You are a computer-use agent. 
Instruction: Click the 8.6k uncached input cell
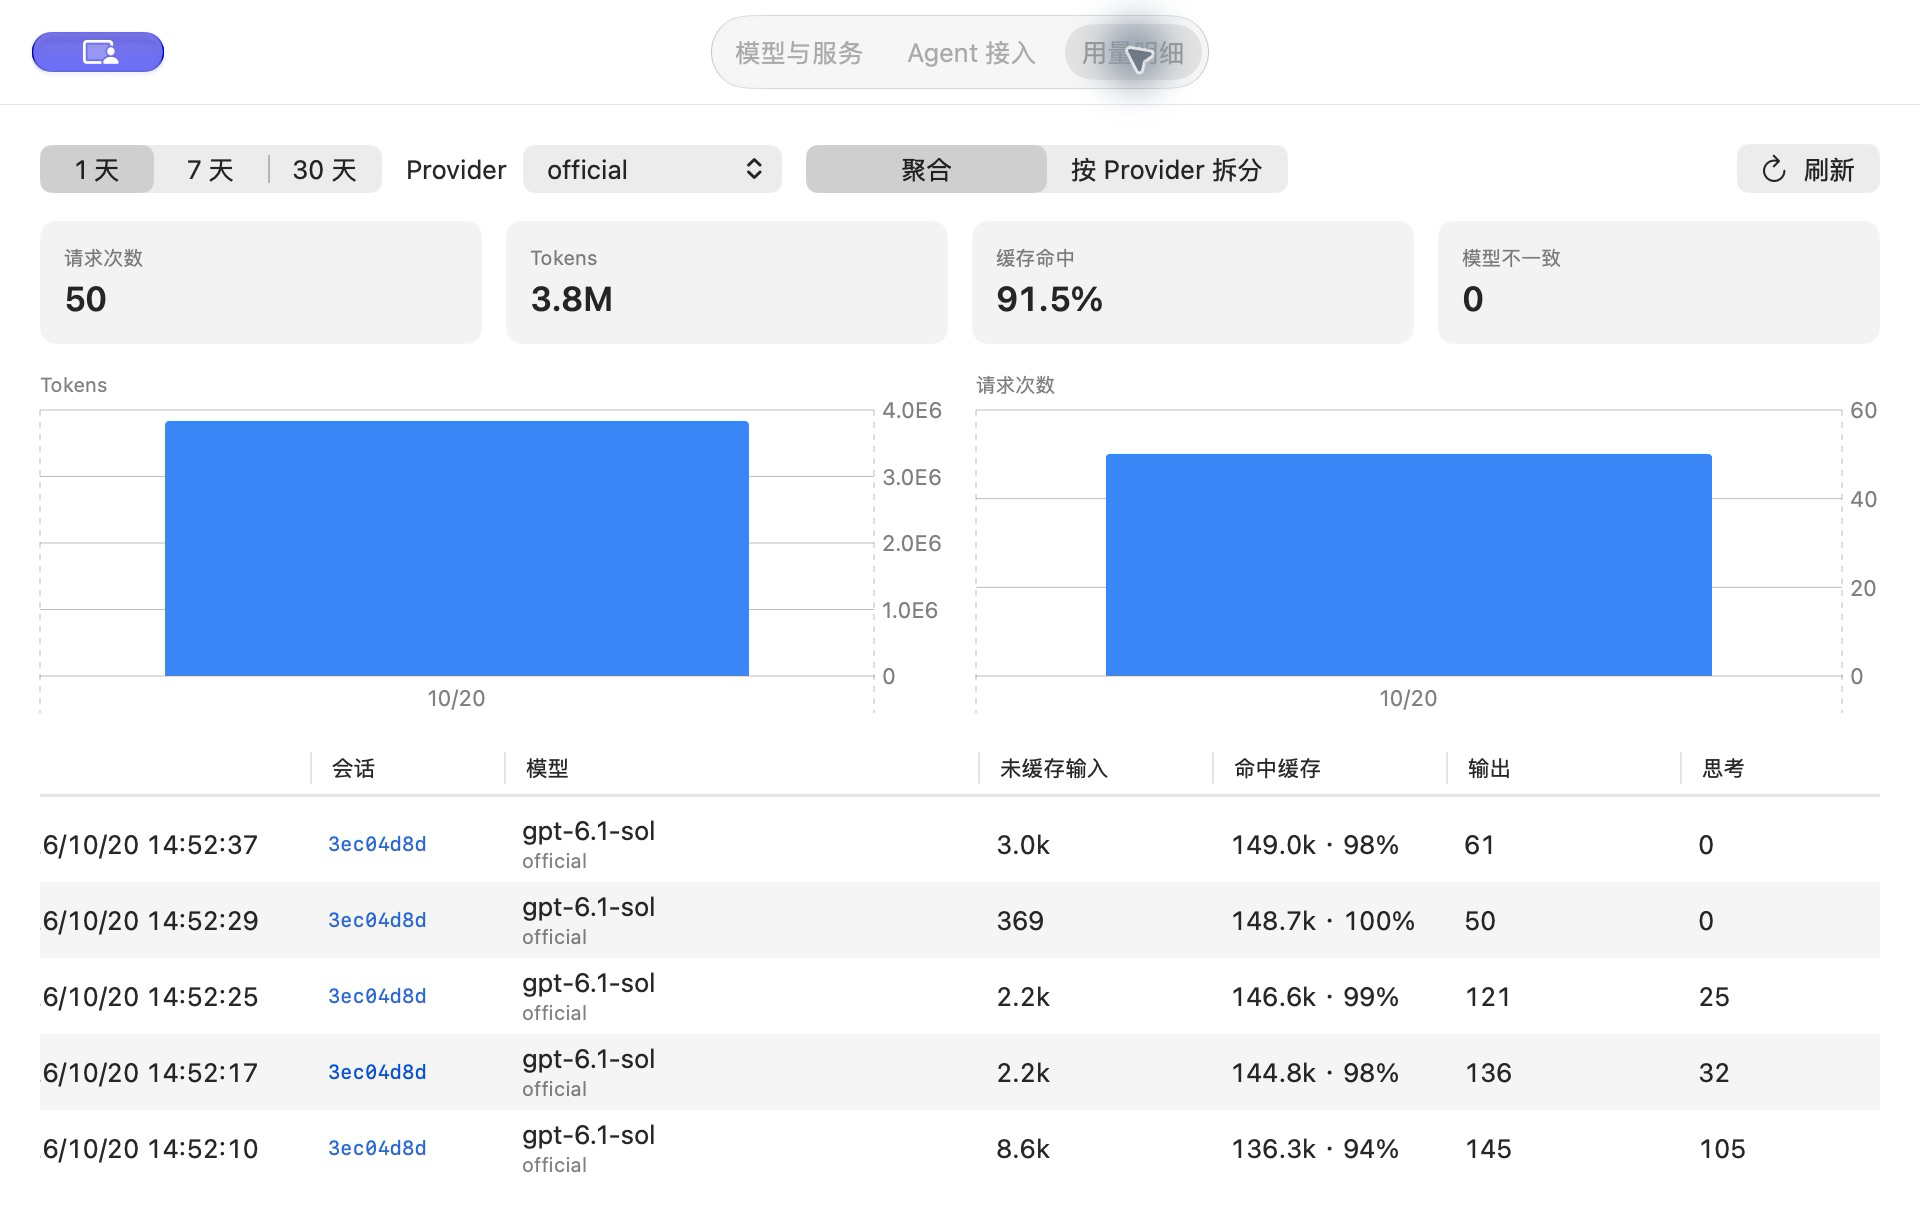1023,1149
